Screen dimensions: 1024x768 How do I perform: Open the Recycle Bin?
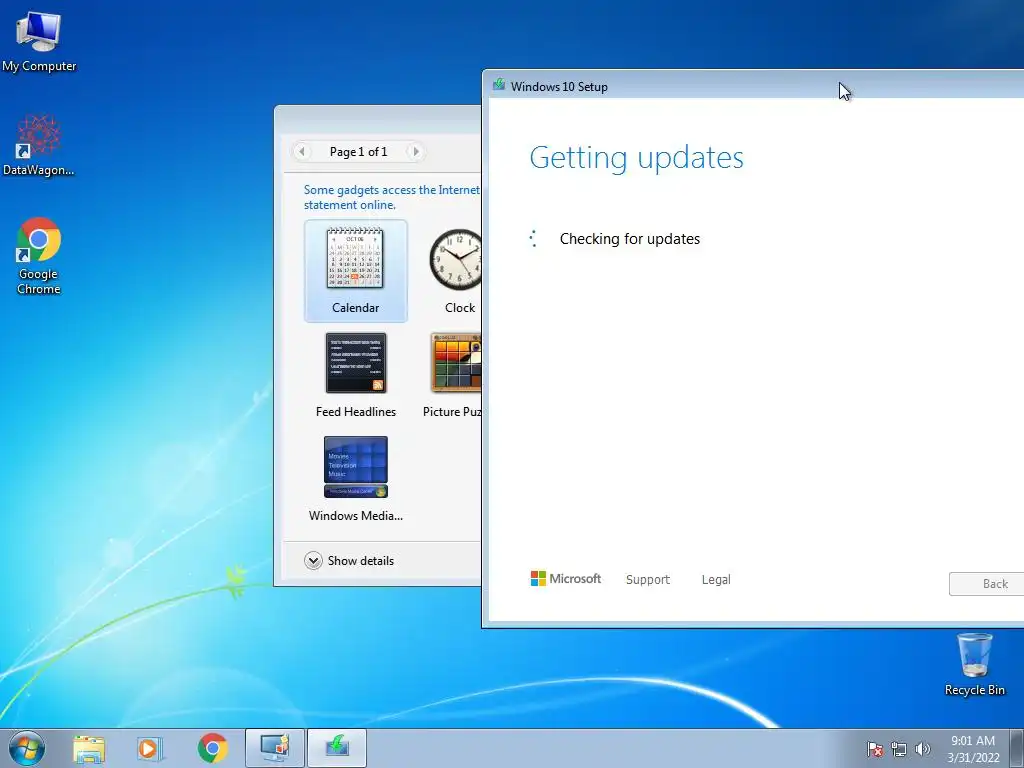[974, 664]
